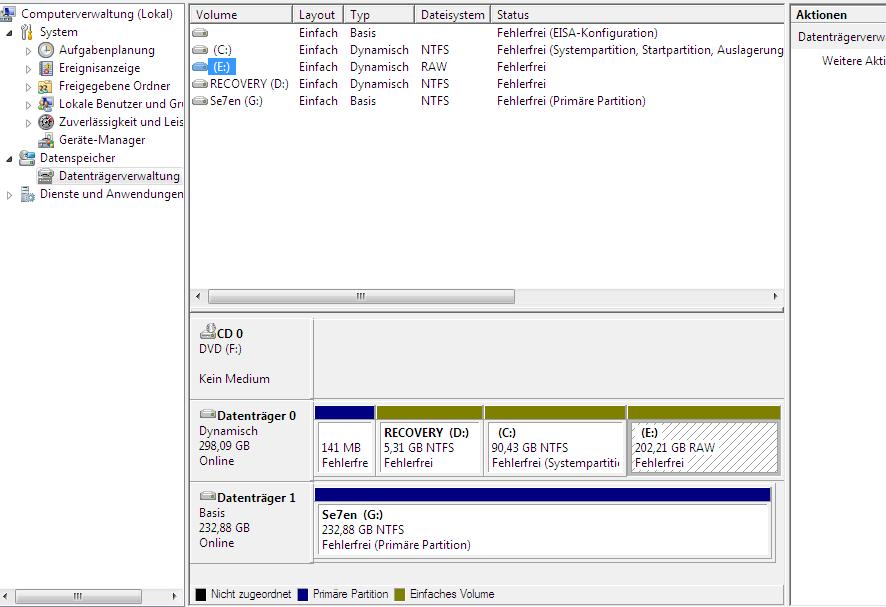Sort by the Status column header
The height and width of the screenshot is (607, 886).
coord(637,15)
